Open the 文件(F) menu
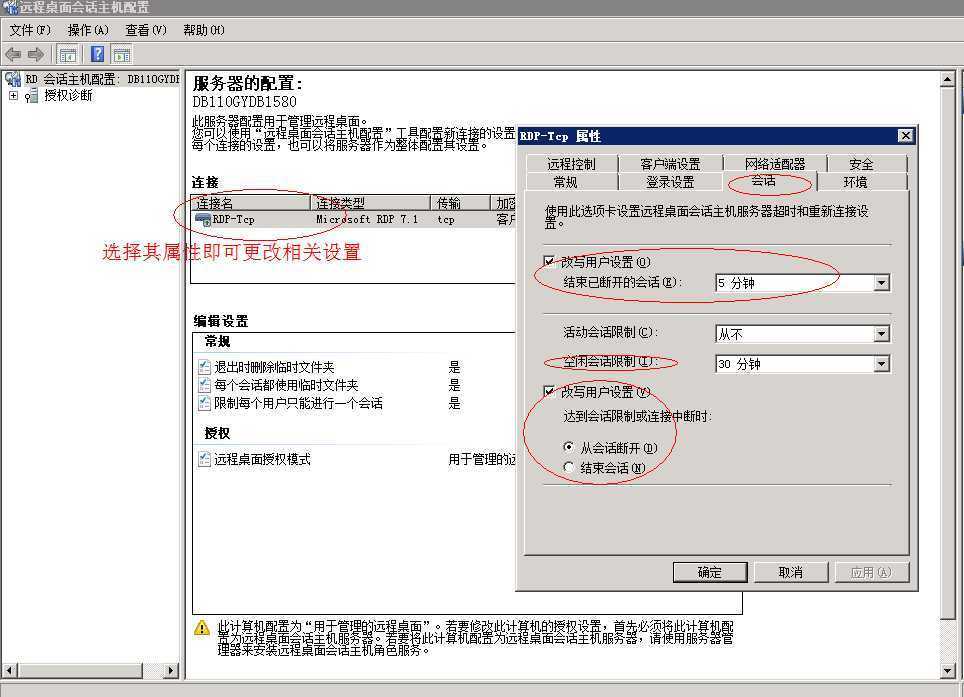 point(30,30)
